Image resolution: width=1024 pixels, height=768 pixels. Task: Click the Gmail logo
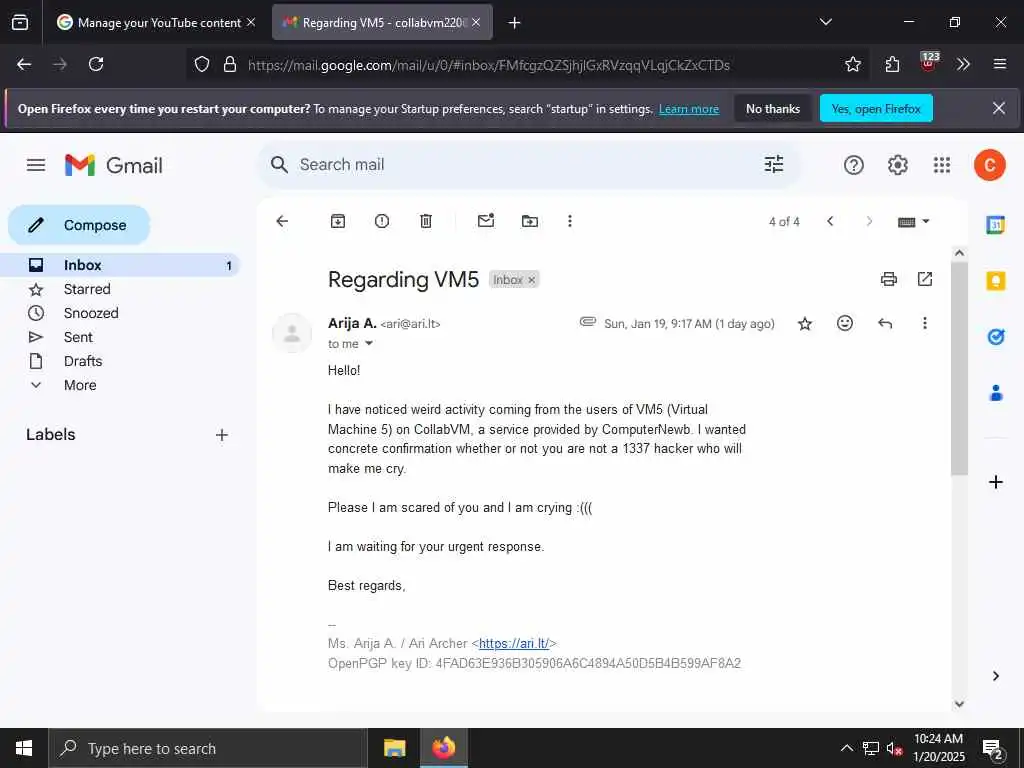click(x=114, y=165)
